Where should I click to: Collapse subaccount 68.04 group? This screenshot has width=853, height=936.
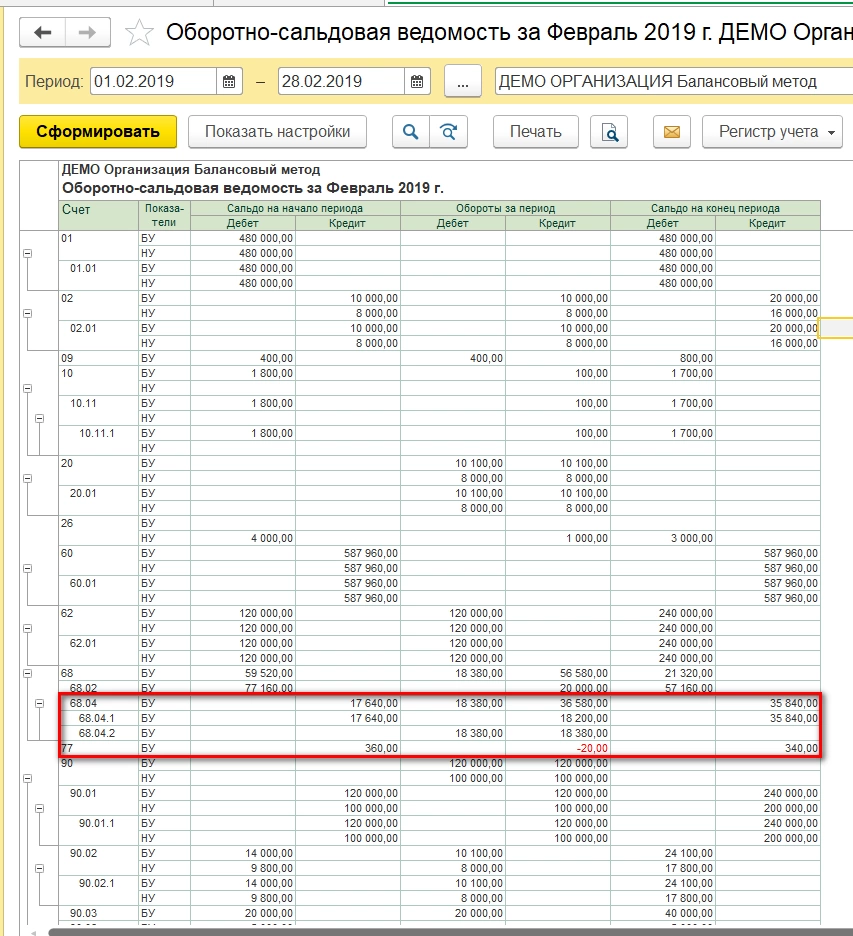[39, 704]
